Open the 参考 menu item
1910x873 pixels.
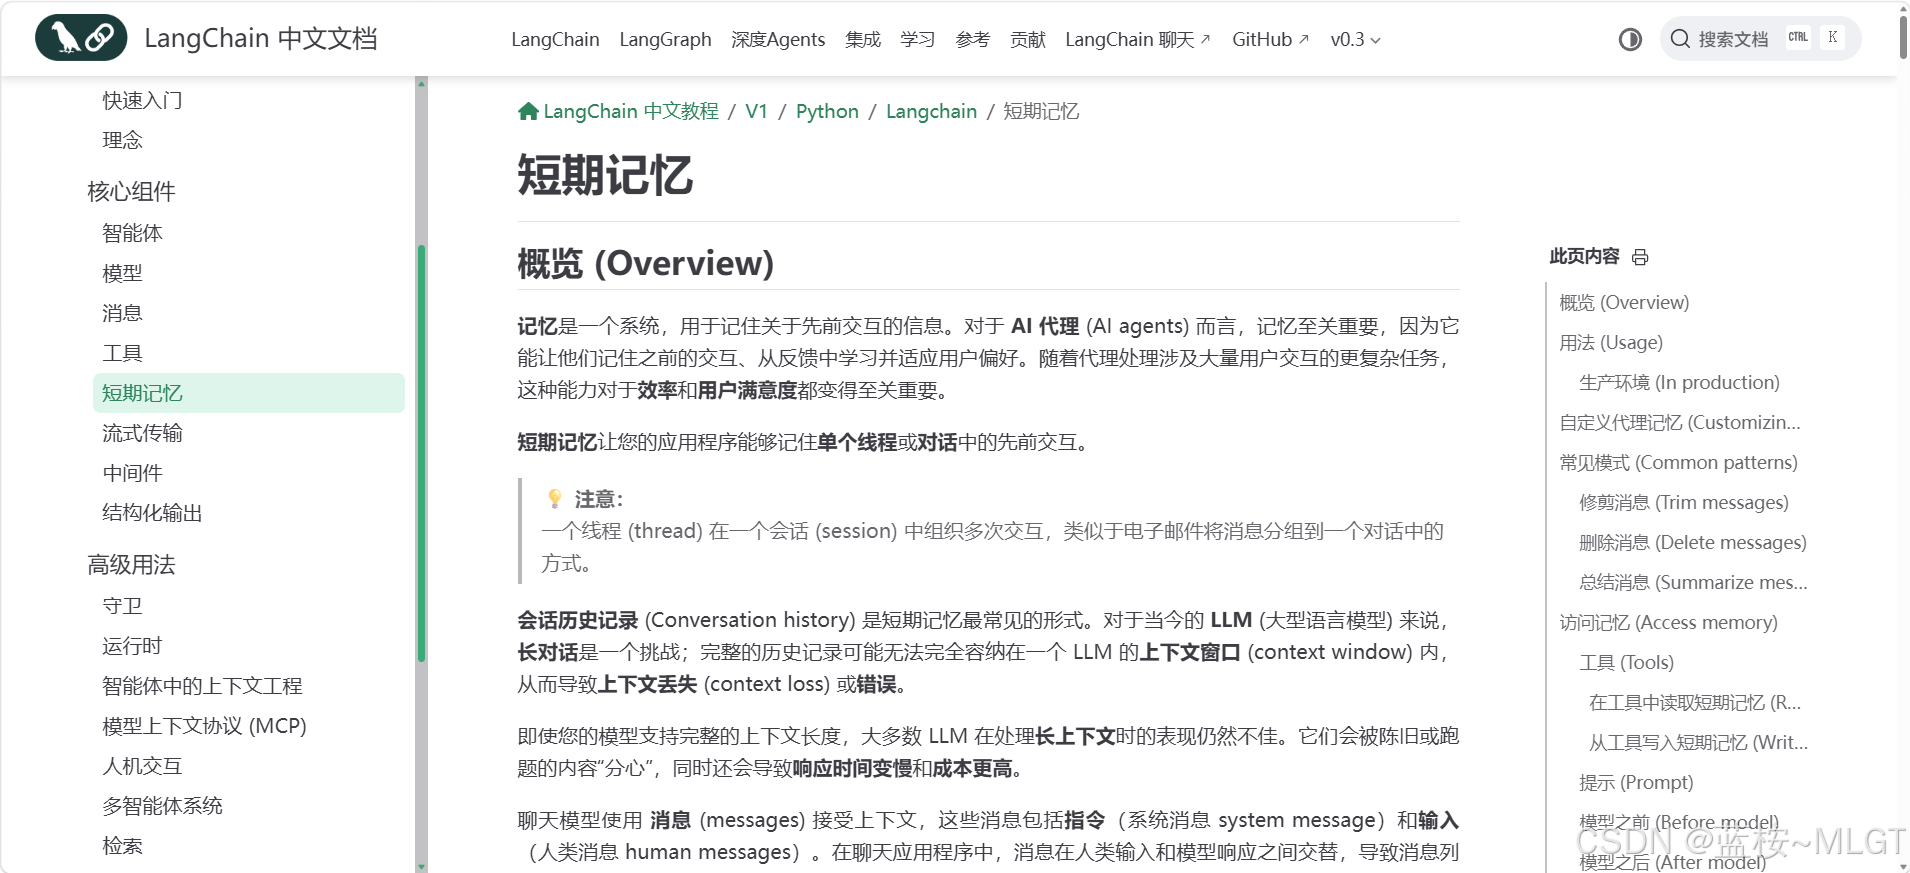point(973,40)
